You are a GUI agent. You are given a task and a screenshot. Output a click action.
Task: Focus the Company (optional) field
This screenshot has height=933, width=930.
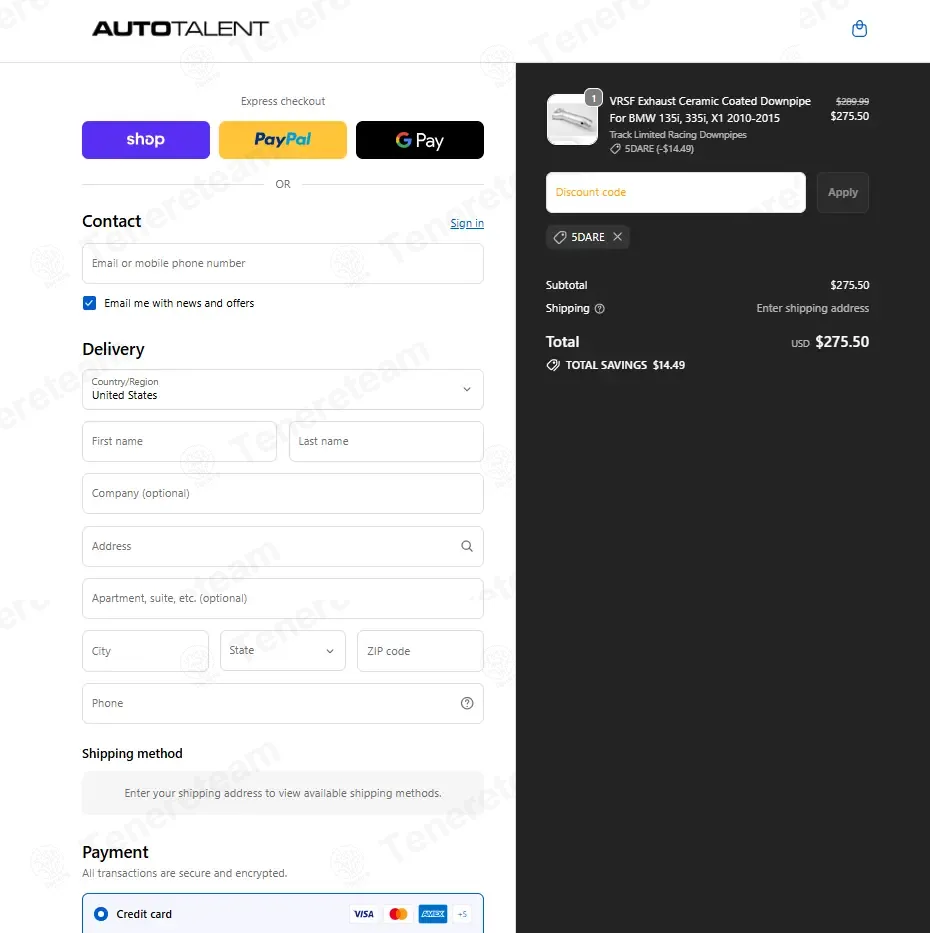[283, 493]
